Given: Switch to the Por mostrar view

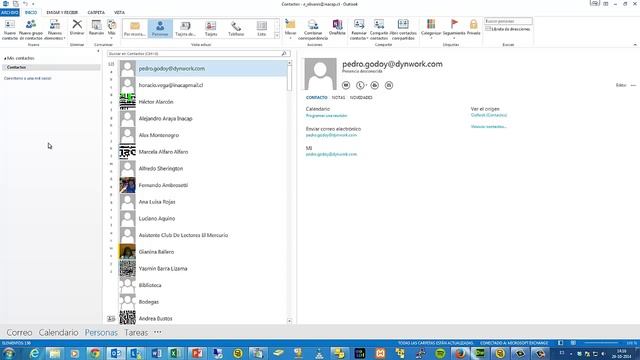Looking at the screenshot, I should point(135,29).
